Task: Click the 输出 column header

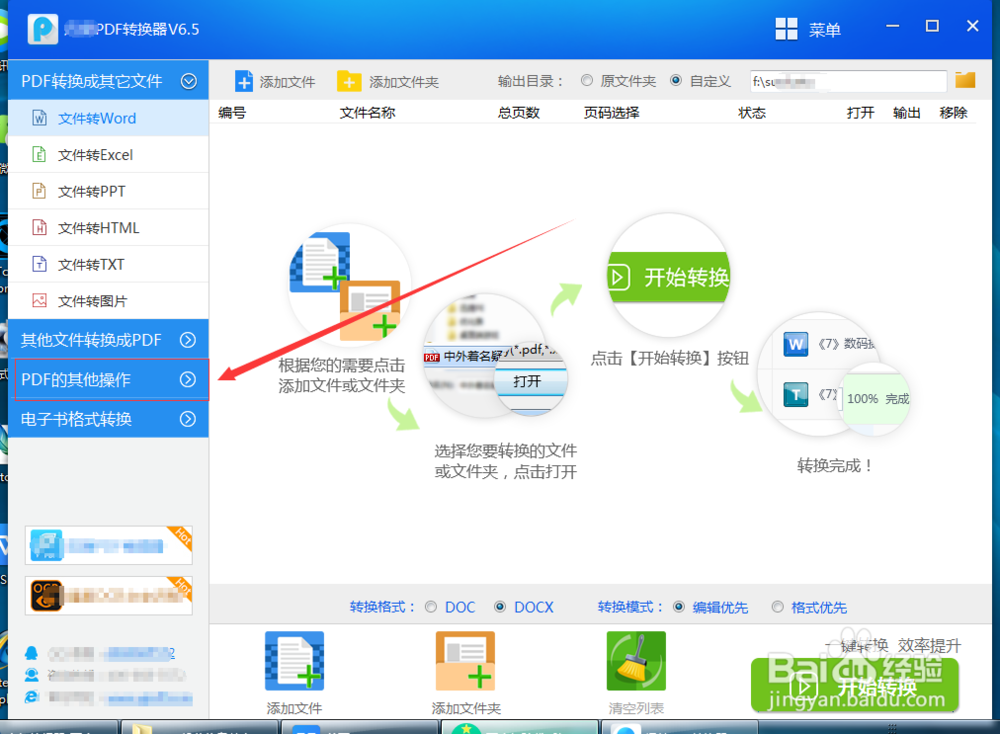Action: (906, 113)
